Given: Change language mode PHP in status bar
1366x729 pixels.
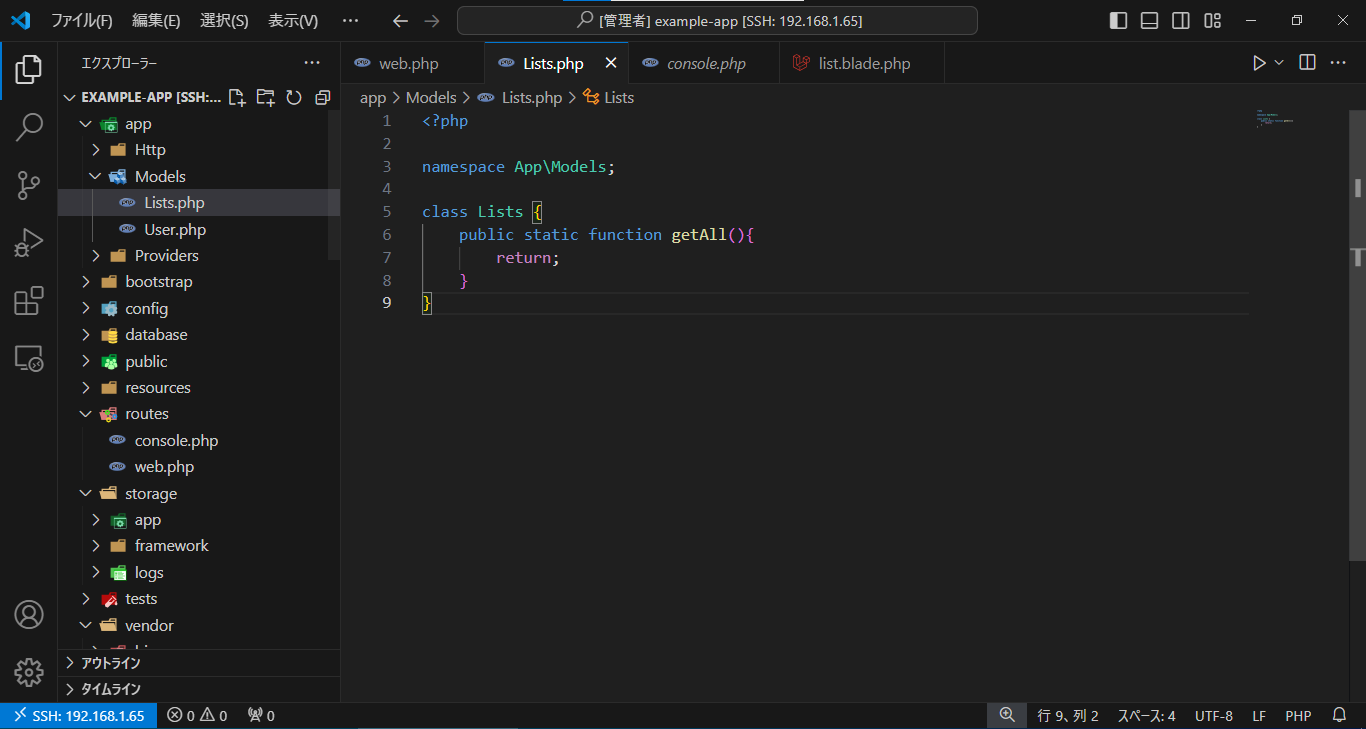Looking at the screenshot, I should [1298, 716].
